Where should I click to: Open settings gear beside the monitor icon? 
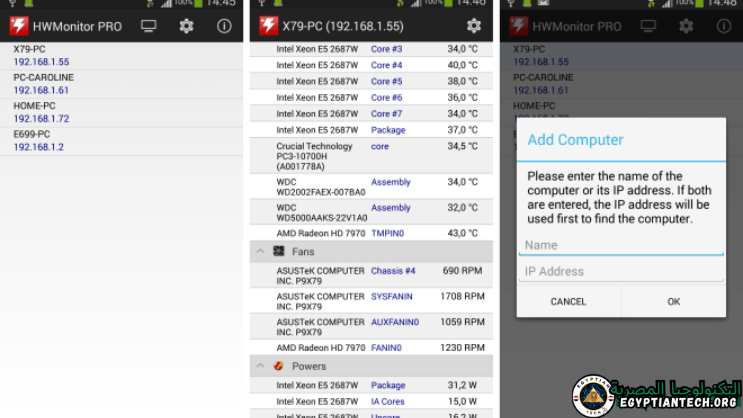pyautogui.click(x=186, y=26)
